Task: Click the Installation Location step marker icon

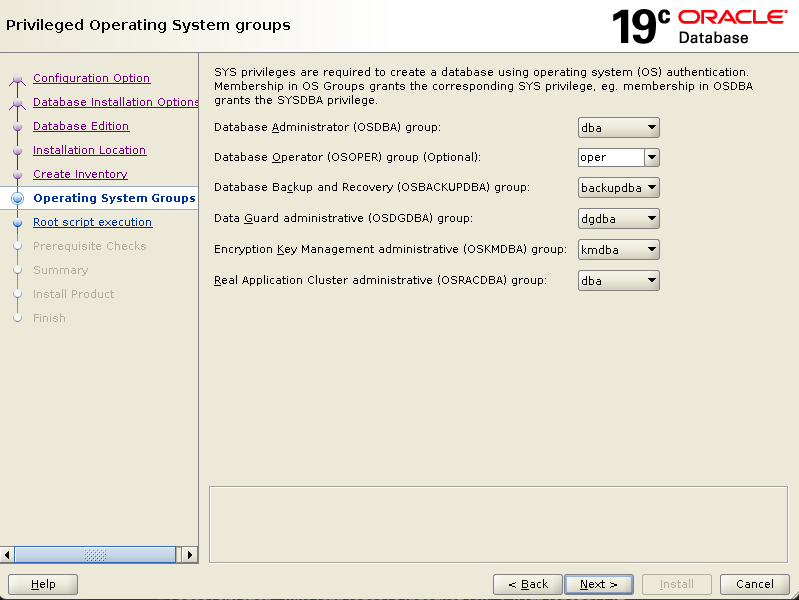Action: (17, 150)
